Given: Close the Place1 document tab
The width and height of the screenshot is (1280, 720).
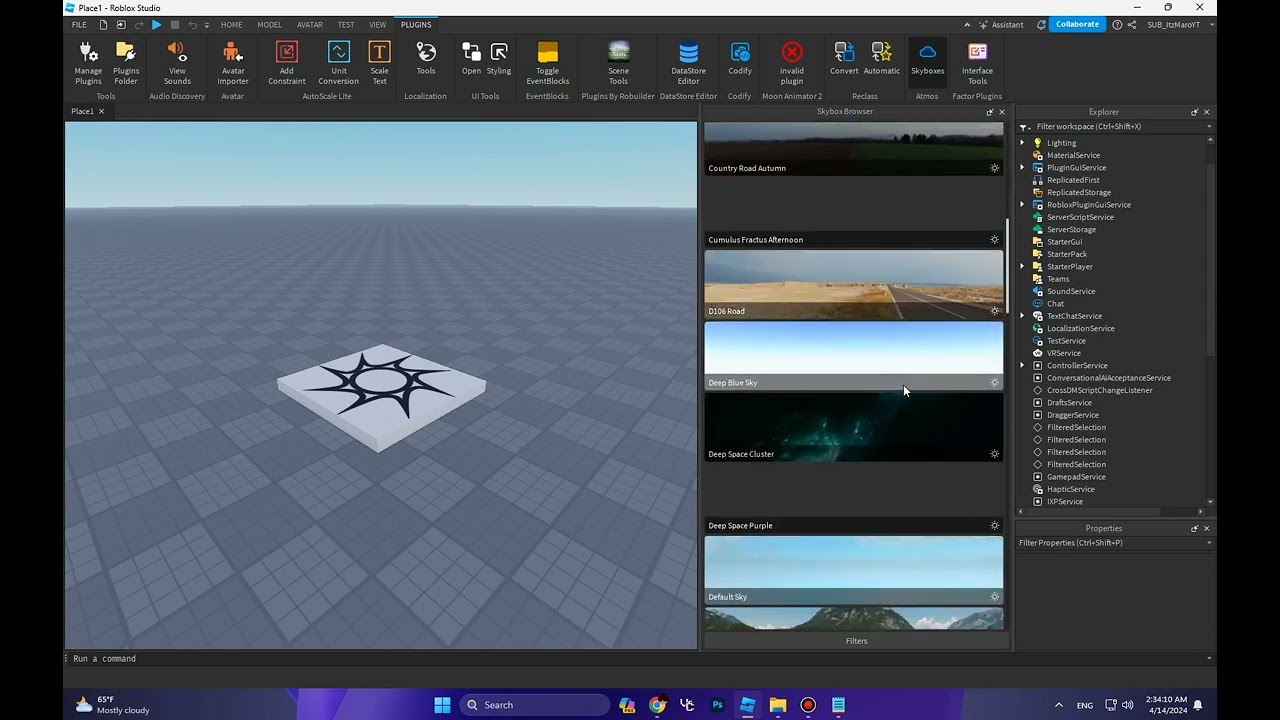Looking at the screenshot, I should [101, 111].
